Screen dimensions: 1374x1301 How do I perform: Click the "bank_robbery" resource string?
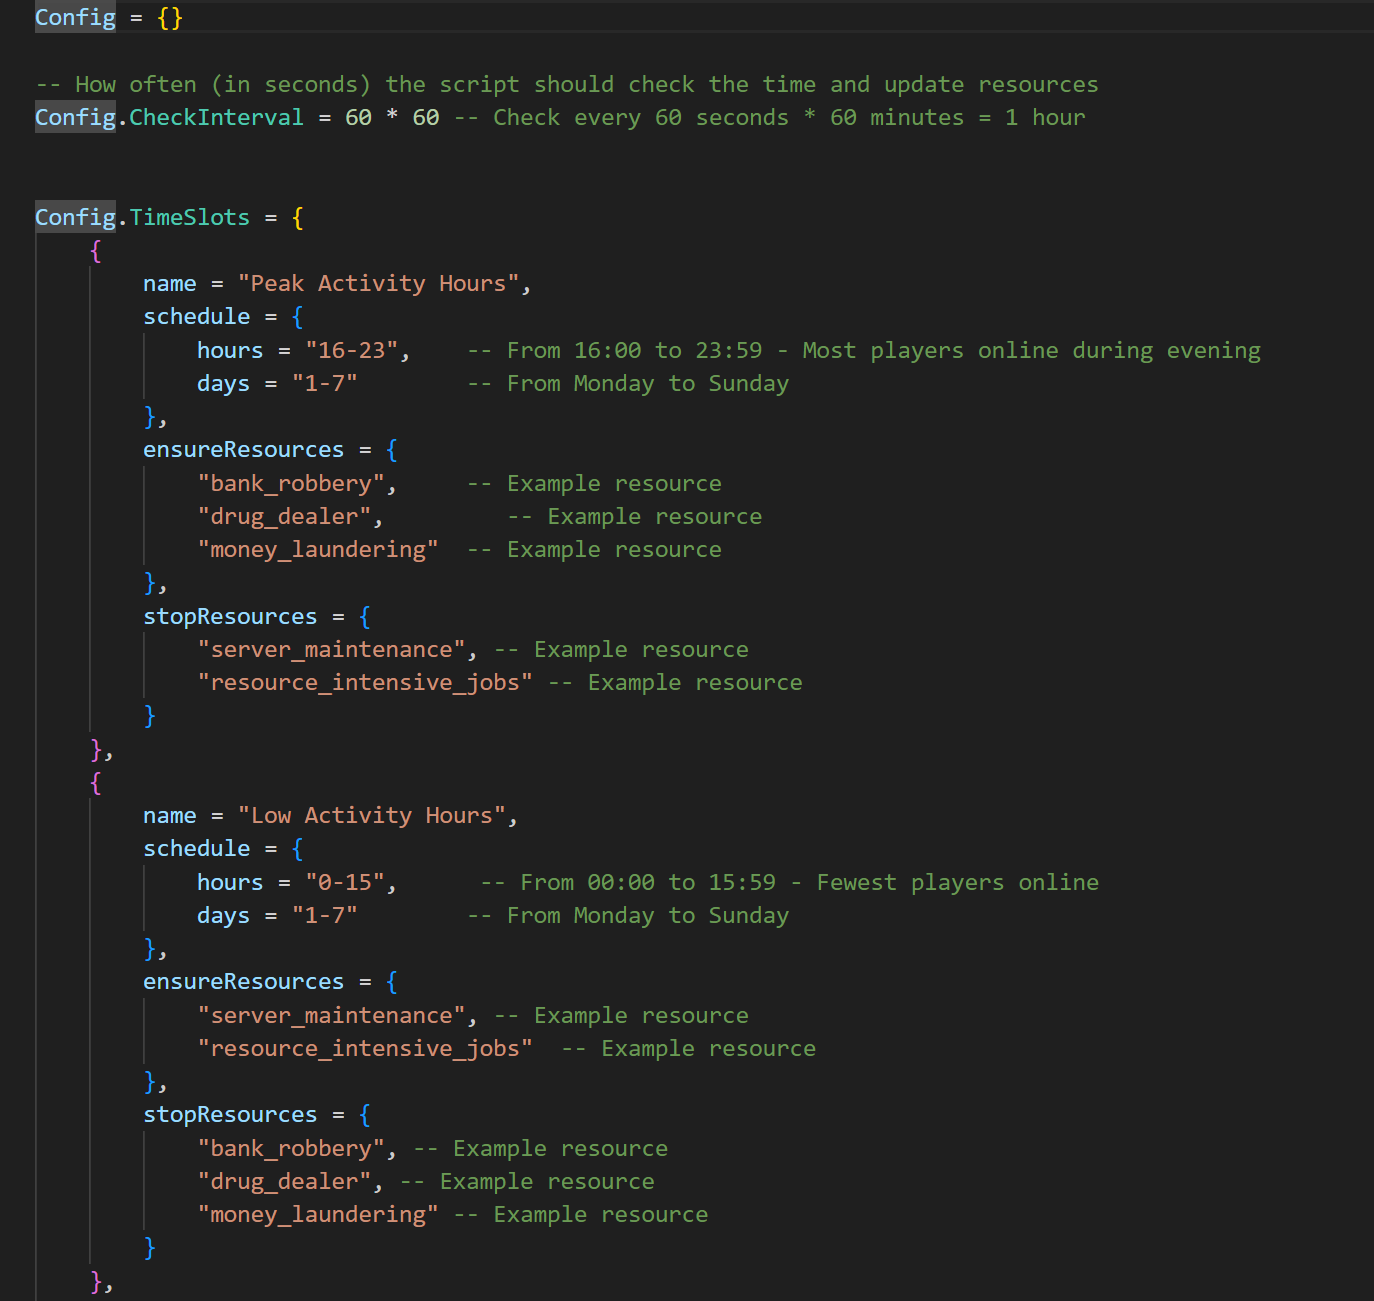(292, 483)
